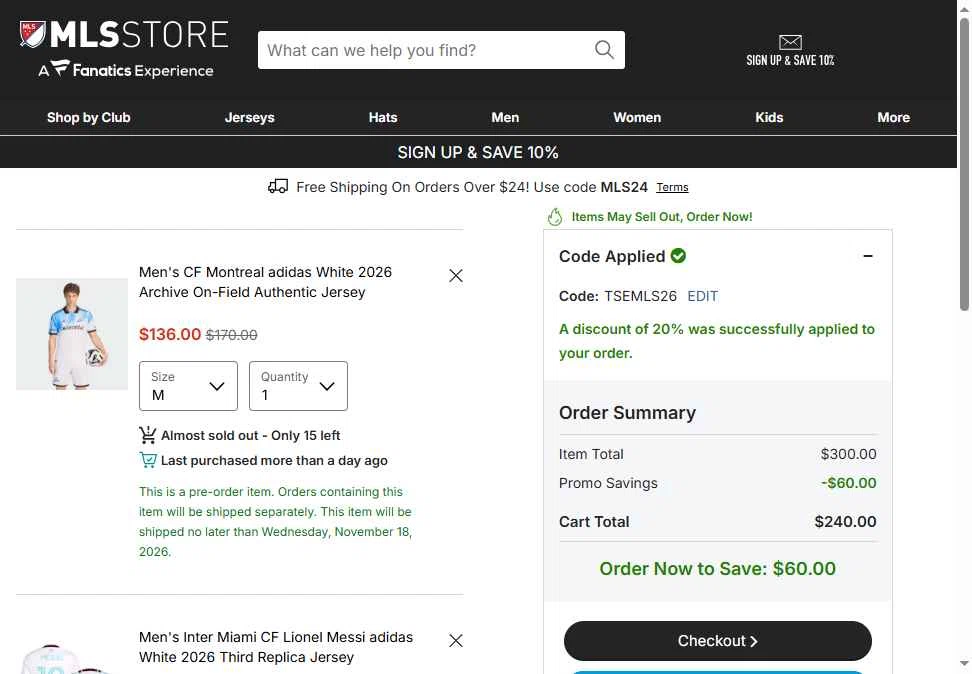Focus the product search field
This screenshot has width=972, height=674.
(425, 50)
